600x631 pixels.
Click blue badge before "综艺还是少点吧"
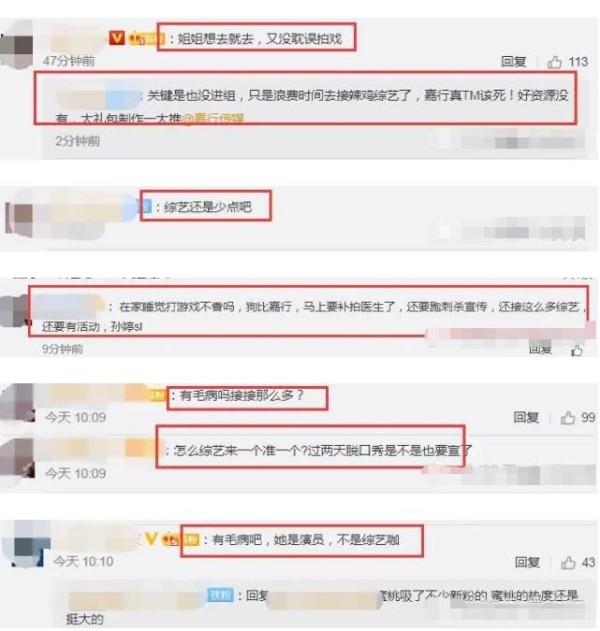145,206
